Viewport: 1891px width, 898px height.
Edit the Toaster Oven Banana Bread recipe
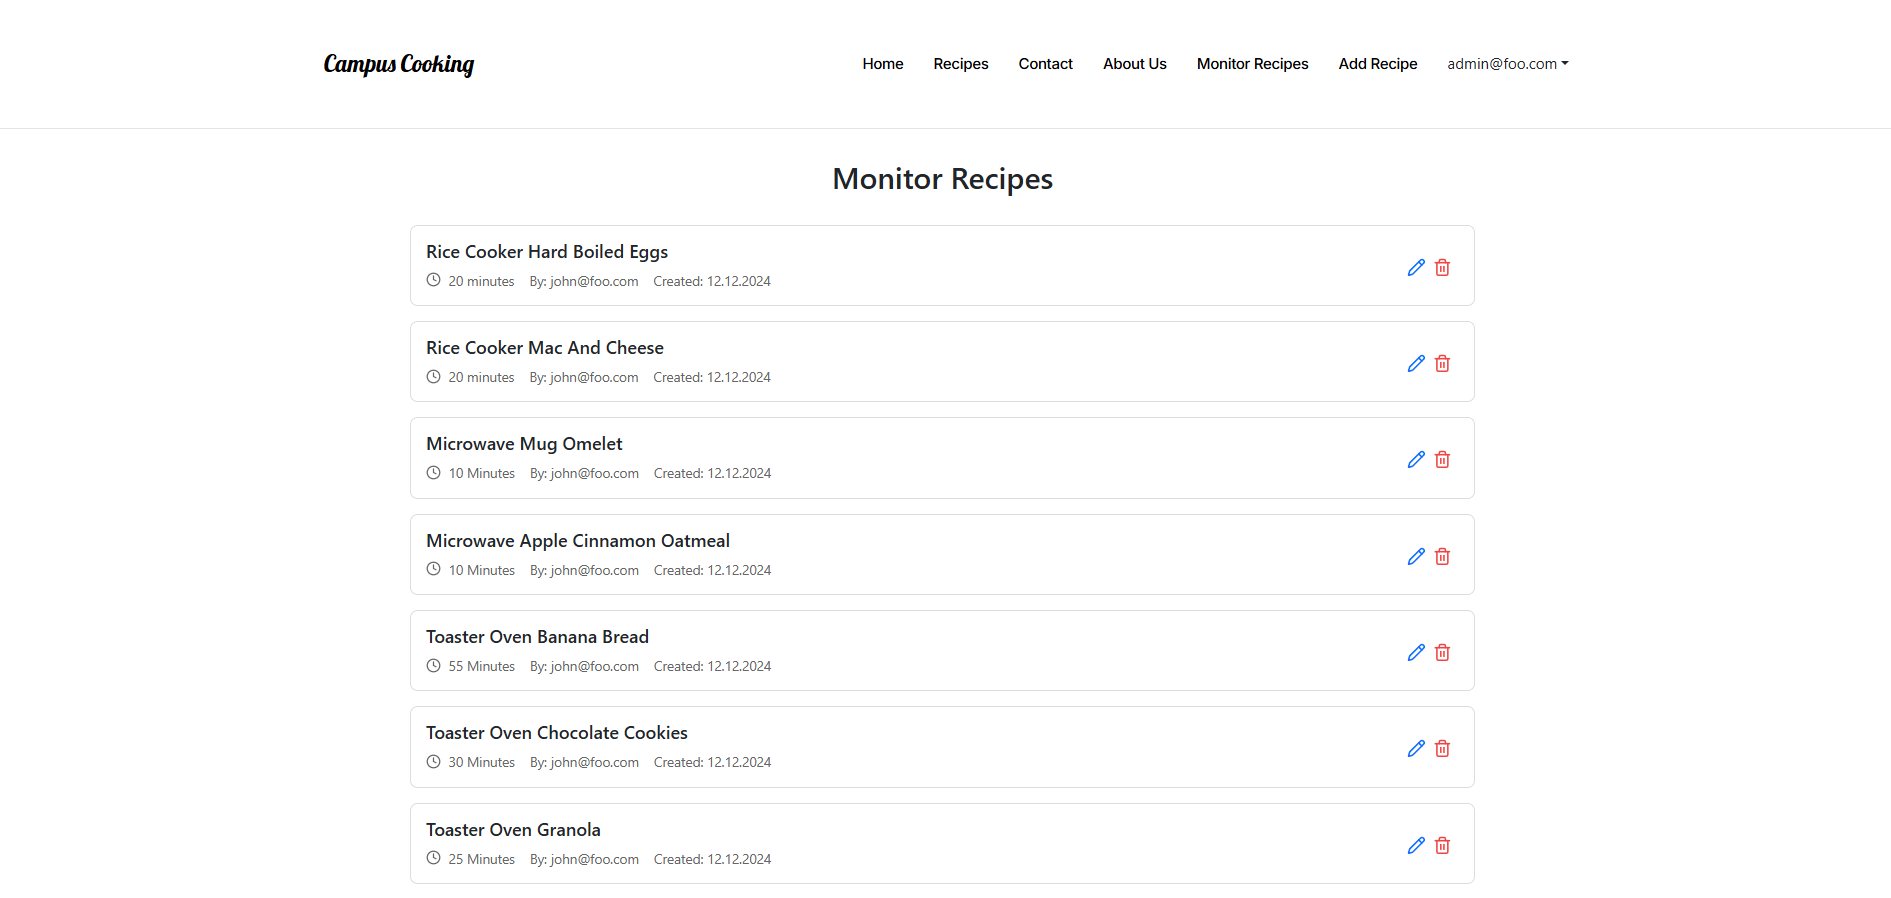coord(1415,652)
